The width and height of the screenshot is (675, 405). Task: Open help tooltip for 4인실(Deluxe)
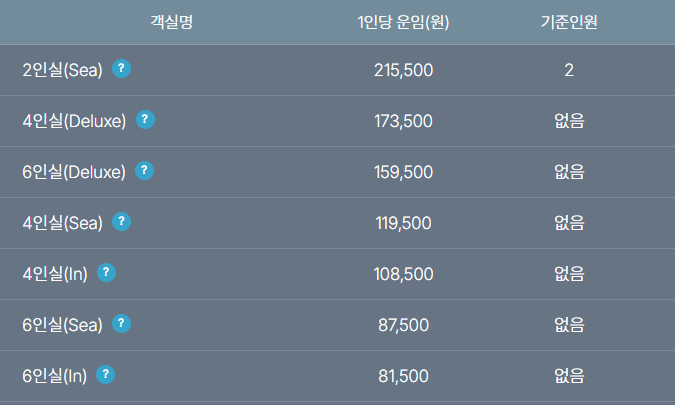145,120
